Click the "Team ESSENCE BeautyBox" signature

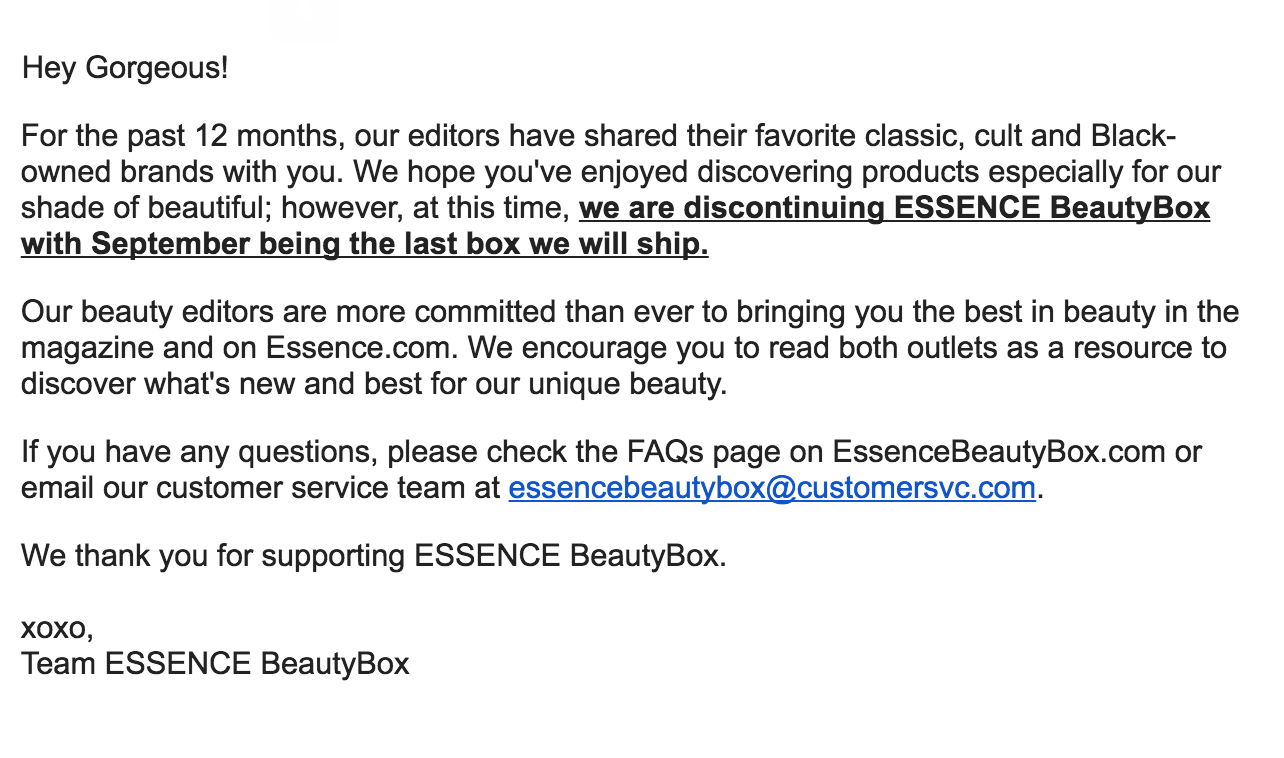215,664
